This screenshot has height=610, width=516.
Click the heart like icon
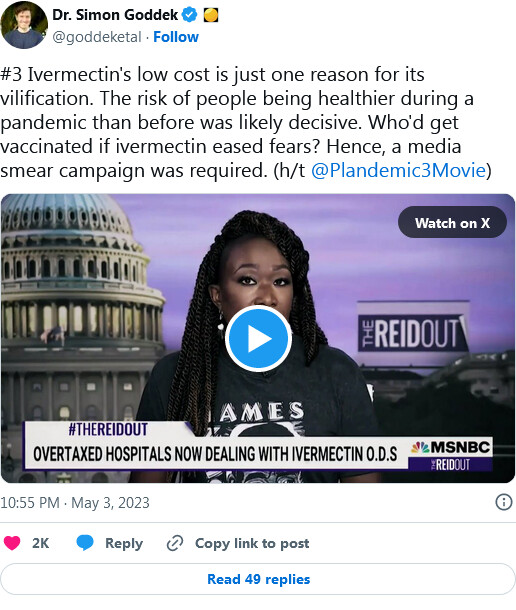(x=12, y=543)
